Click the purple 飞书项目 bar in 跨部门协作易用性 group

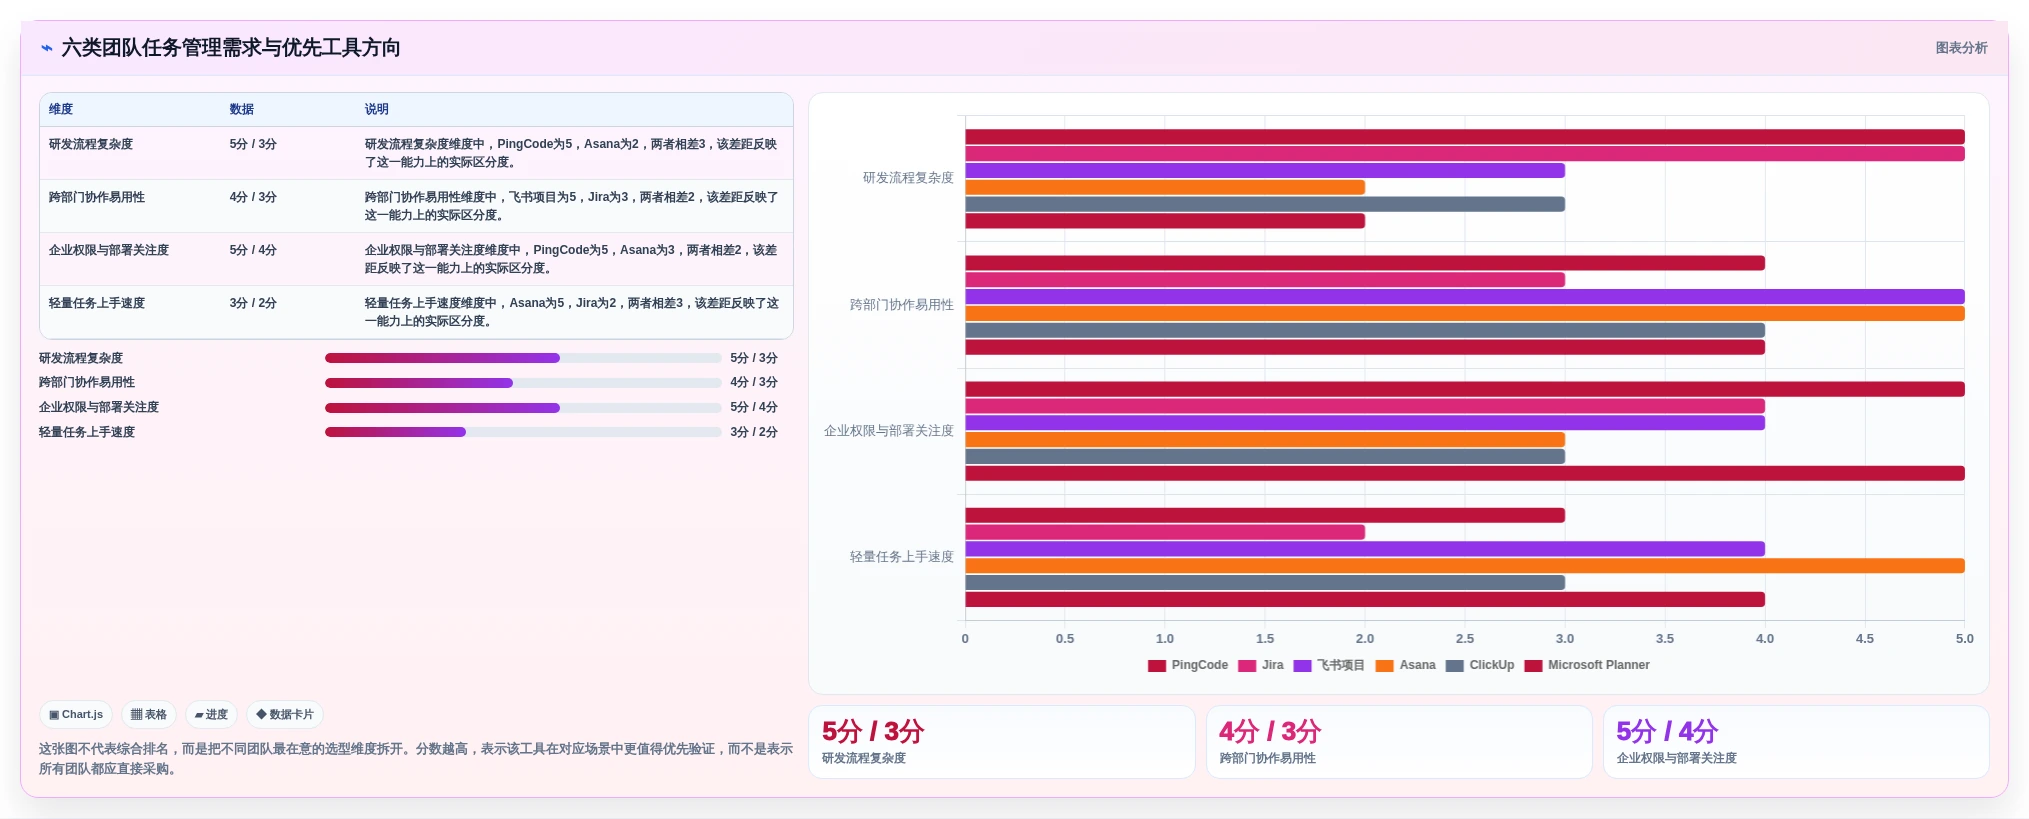(x=1465, y=297)
